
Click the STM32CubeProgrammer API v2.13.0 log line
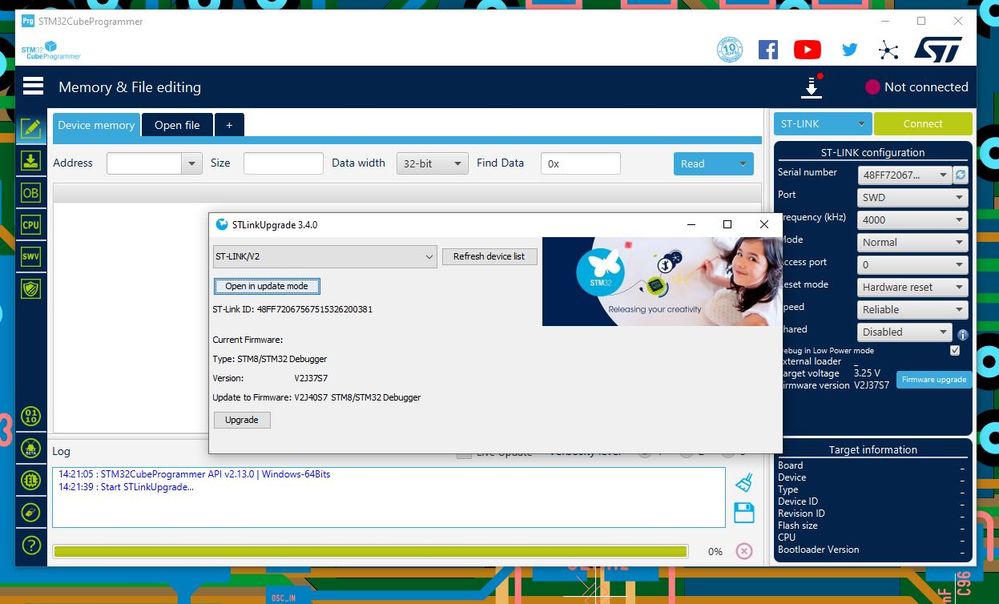[x=194, y=474]
